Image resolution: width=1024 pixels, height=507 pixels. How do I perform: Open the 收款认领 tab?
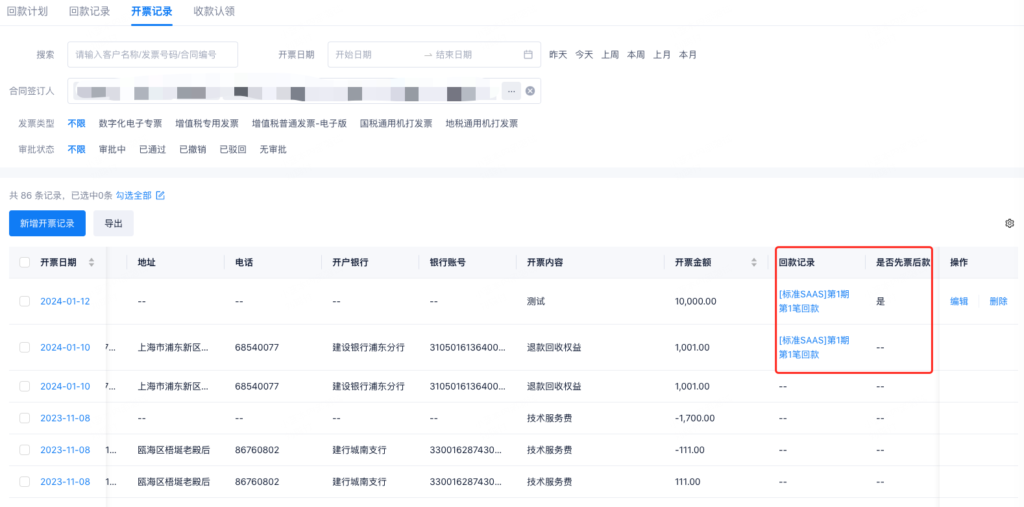click(x=213, y=11)
